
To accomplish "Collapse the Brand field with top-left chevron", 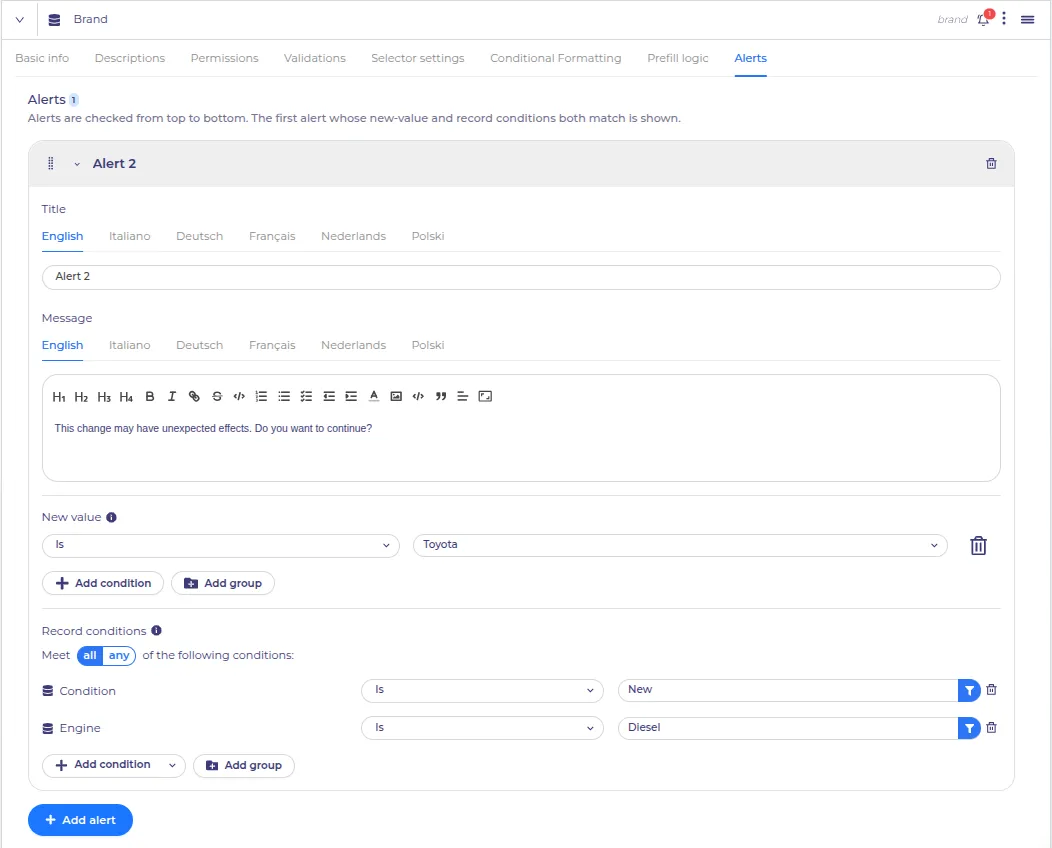I will pyautogui.click(x=19, y=20).
